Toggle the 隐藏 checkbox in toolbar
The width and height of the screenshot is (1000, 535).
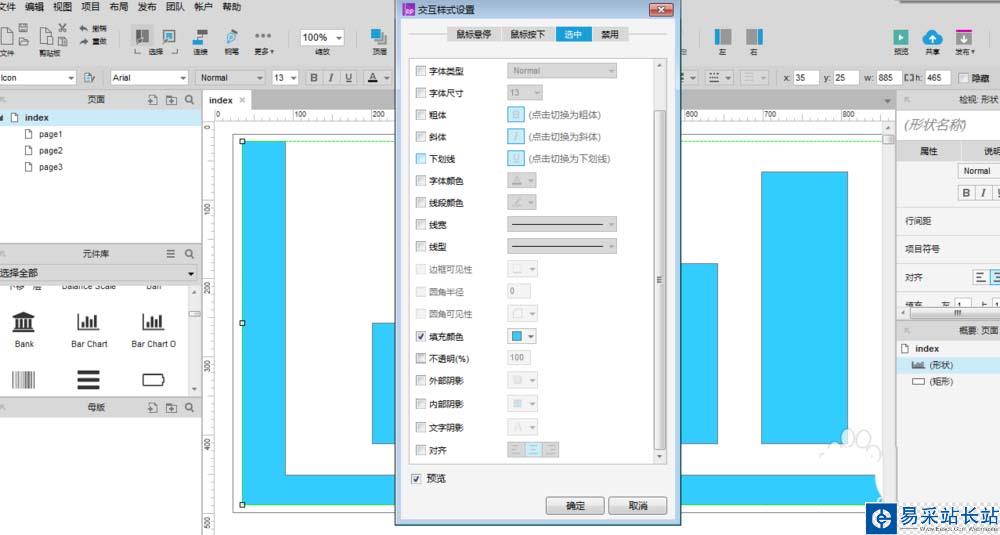[963, 78]
